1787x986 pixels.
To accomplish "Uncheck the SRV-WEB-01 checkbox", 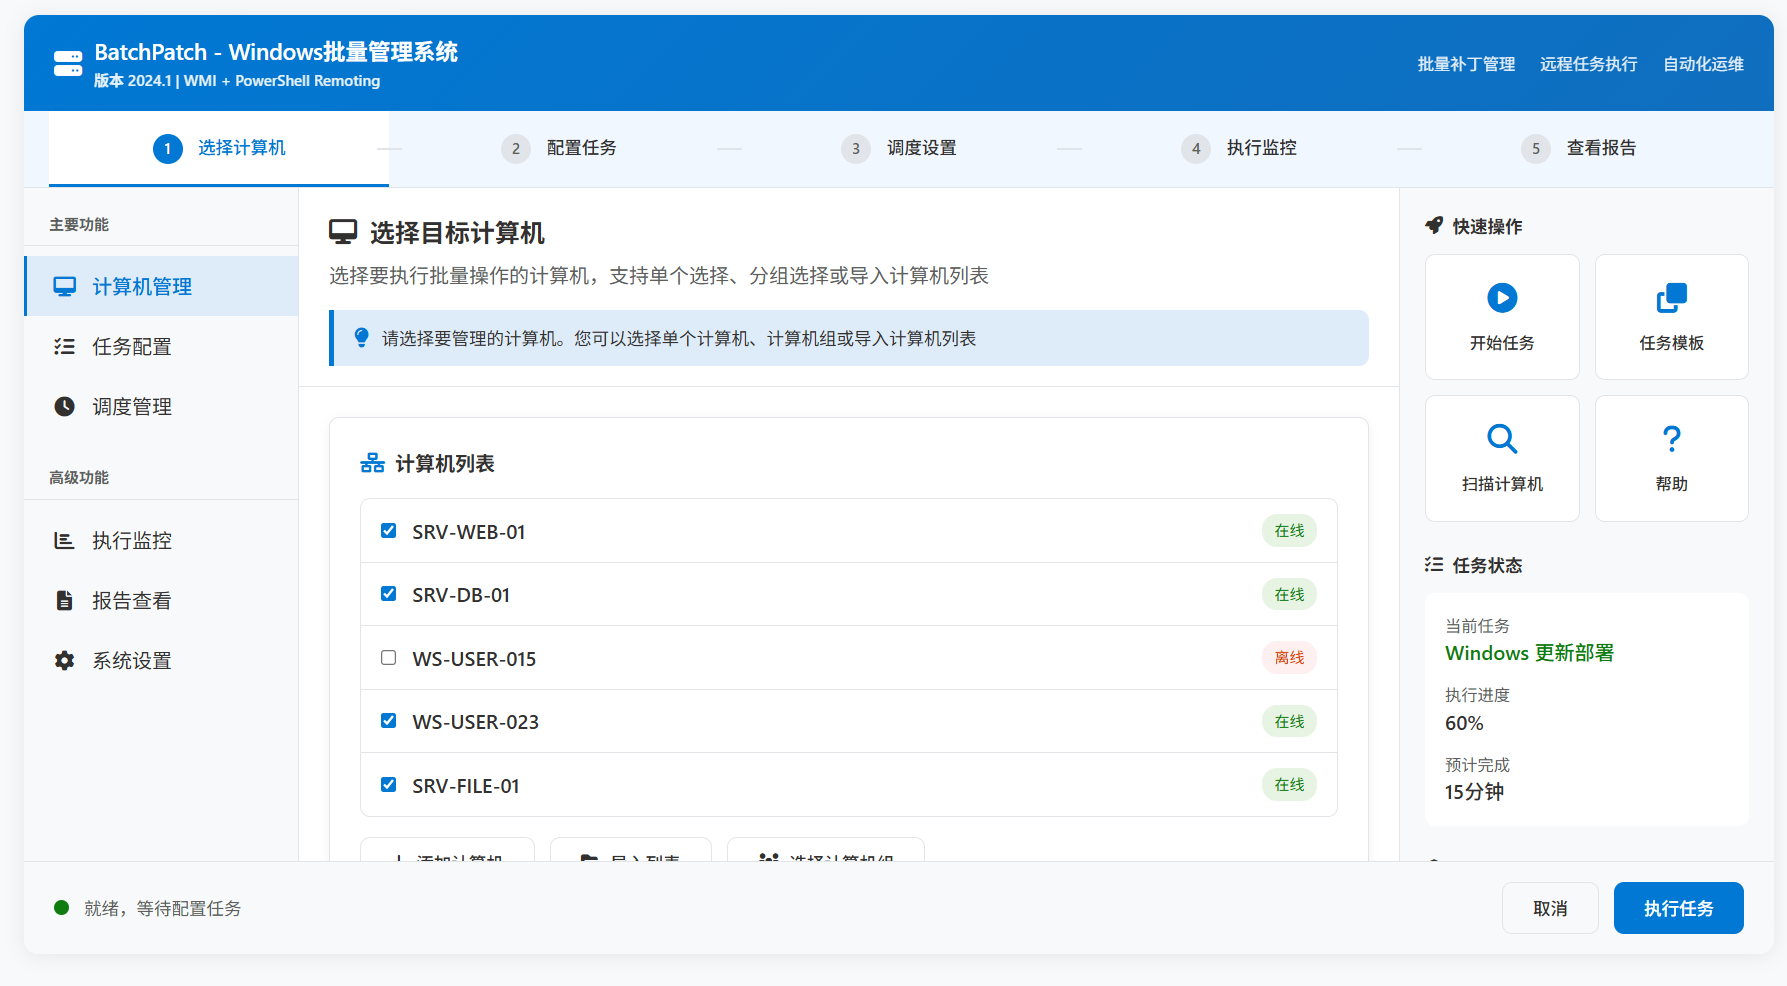I will pos(389,531).
